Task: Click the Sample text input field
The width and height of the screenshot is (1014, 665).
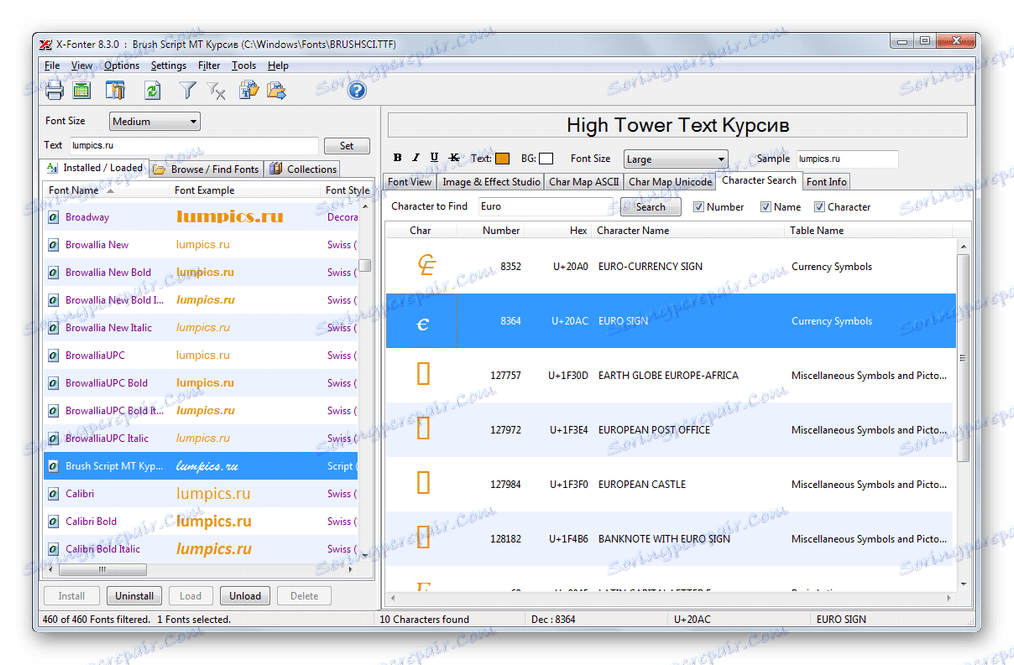Action: (x=847, y=158)
